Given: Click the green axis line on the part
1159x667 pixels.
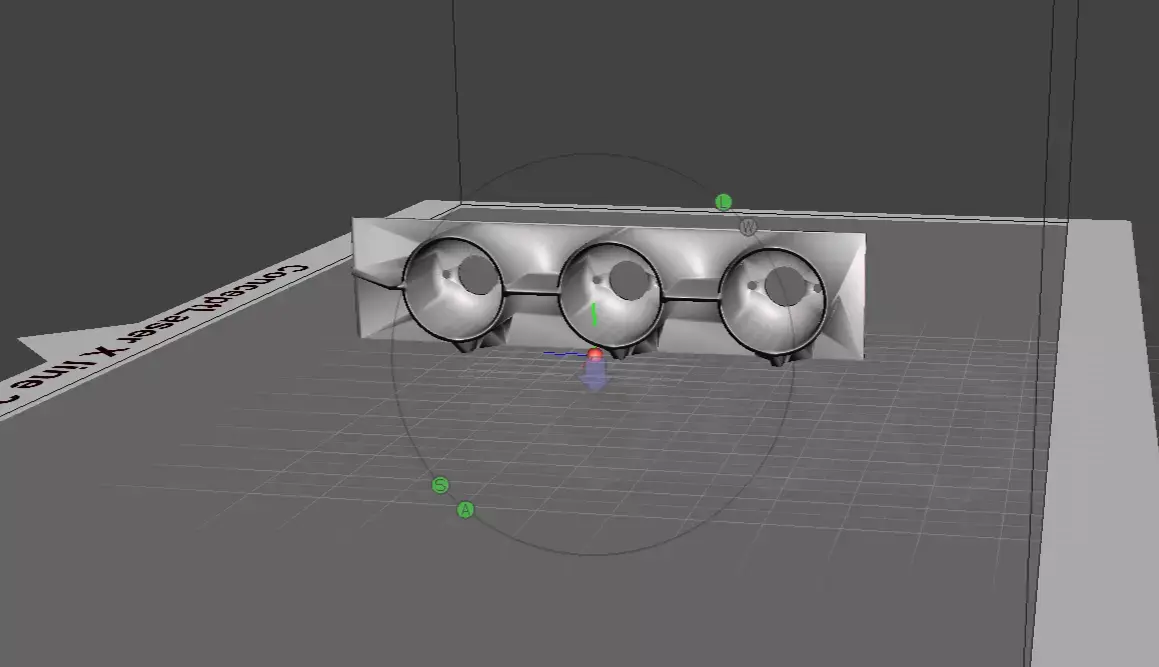Looking at the screenshot, I should (594, 314).
